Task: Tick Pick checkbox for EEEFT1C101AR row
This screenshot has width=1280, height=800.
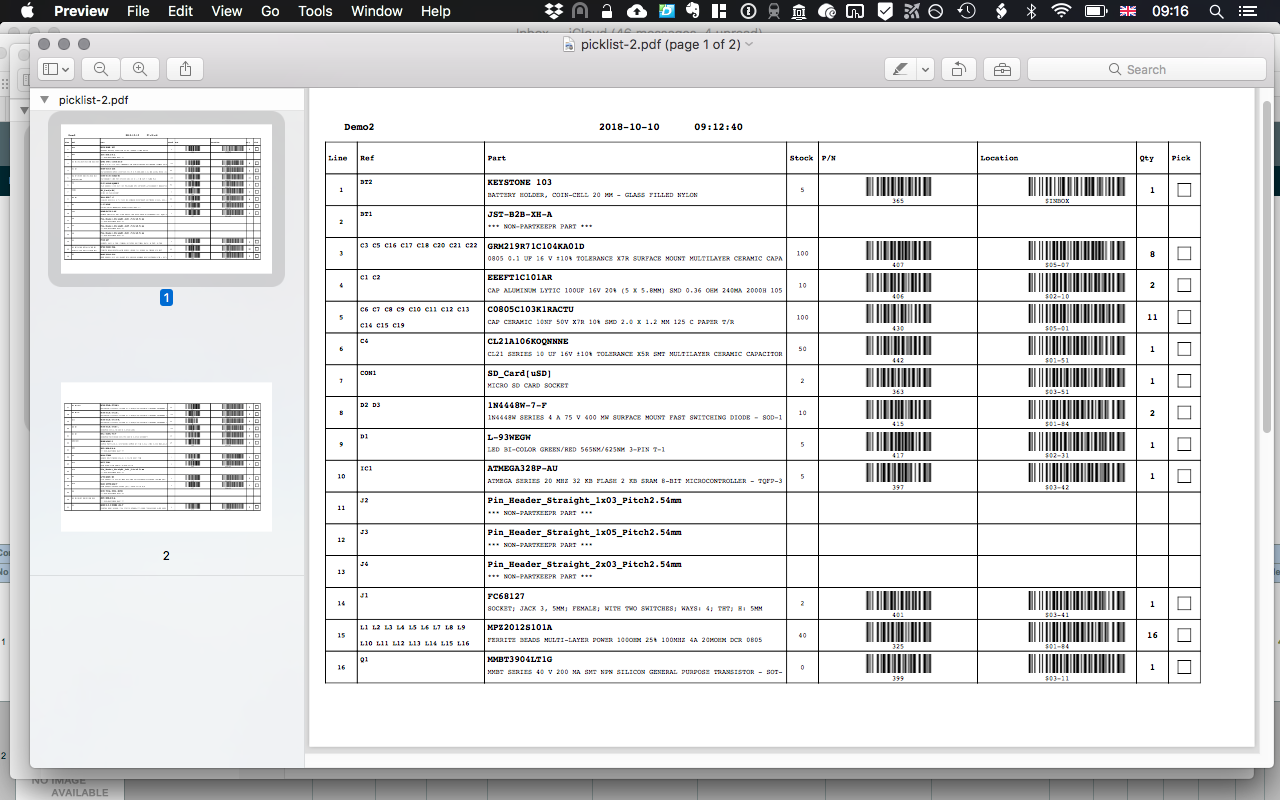Action: [x=1184, y=285]
